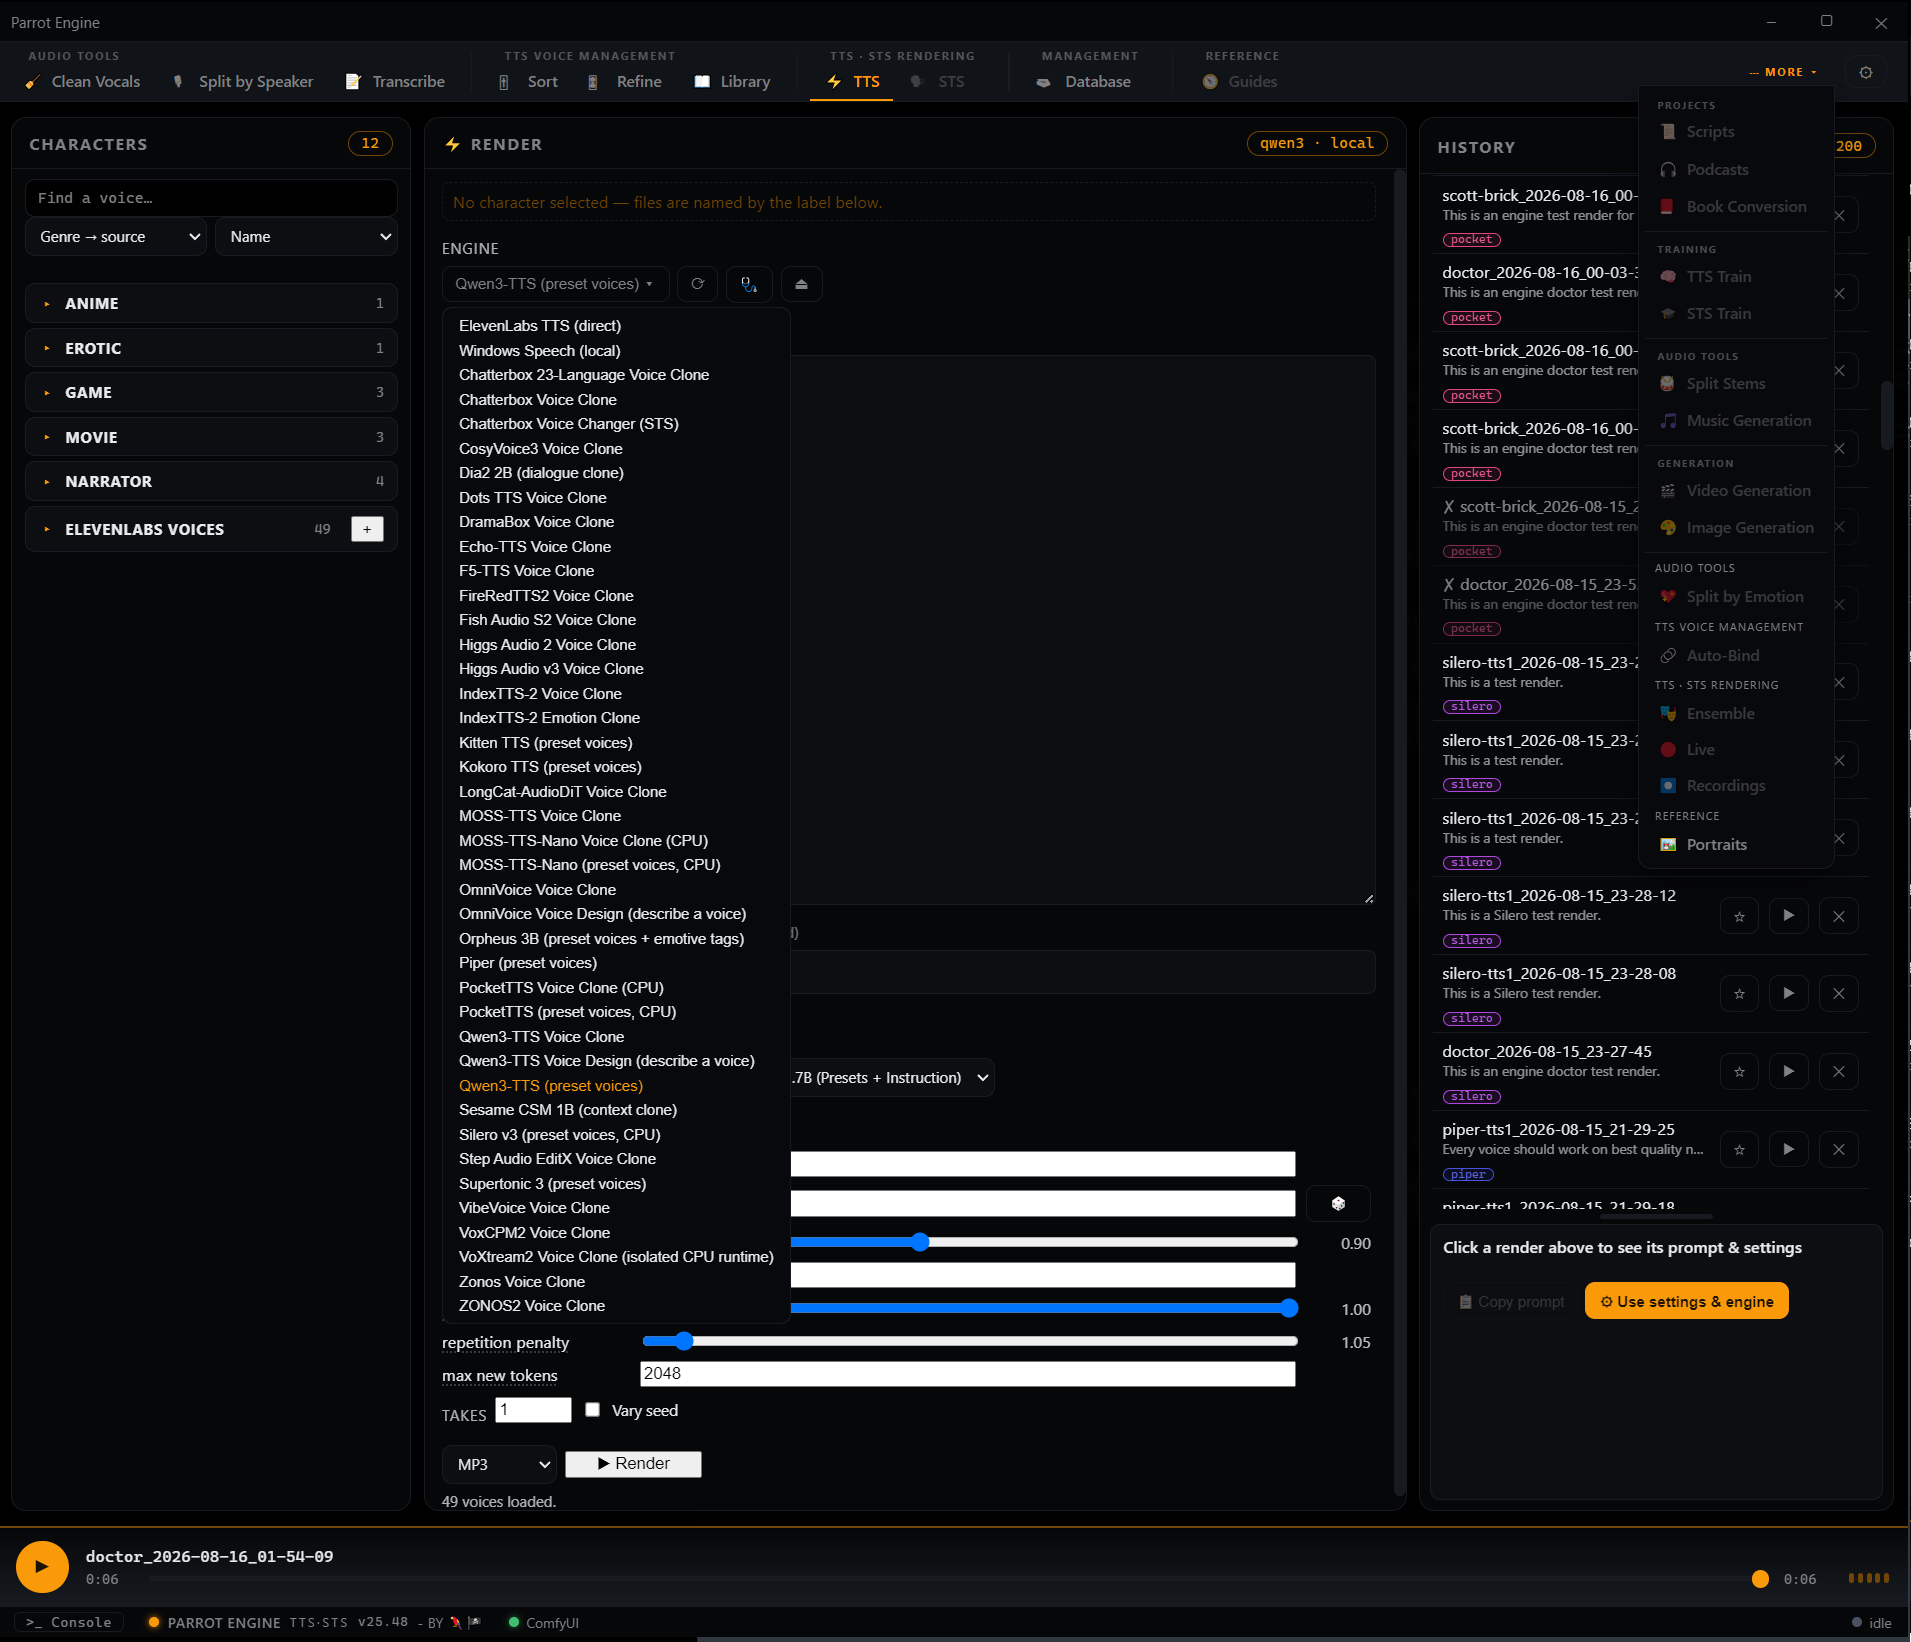Star the piper-tts1_2026-08-15_21-29-25 render
Screen dimensions: 1911x1642
click(x=1739, y=1150)
